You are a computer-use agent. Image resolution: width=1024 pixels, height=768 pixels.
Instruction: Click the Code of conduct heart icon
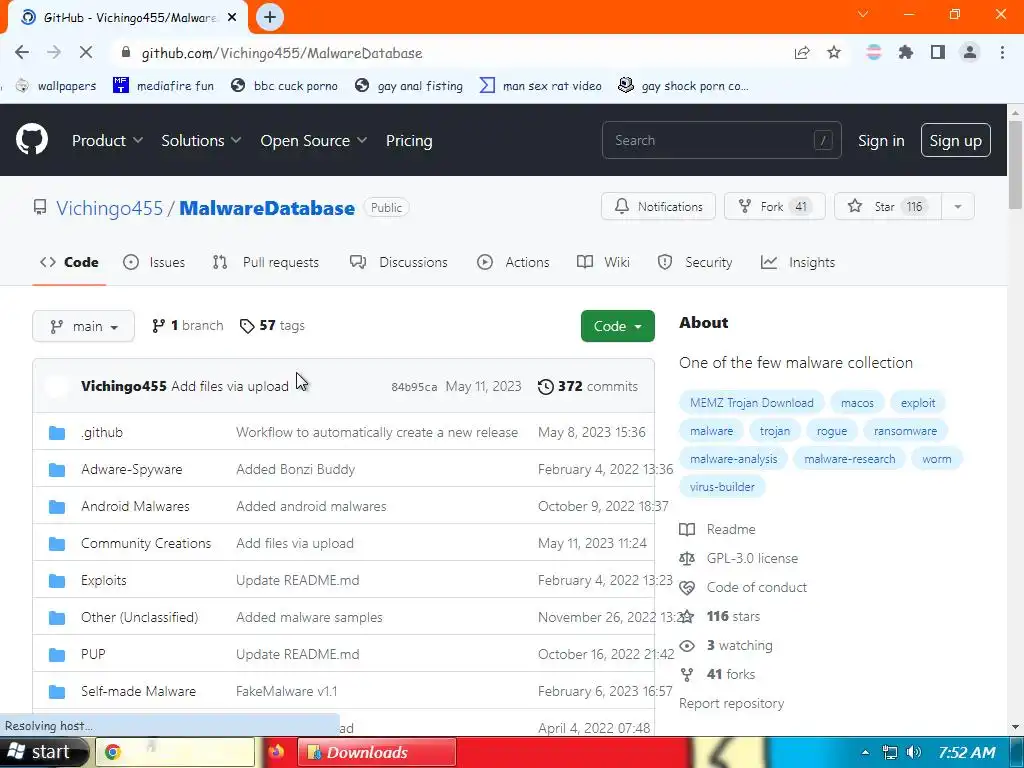687,588
